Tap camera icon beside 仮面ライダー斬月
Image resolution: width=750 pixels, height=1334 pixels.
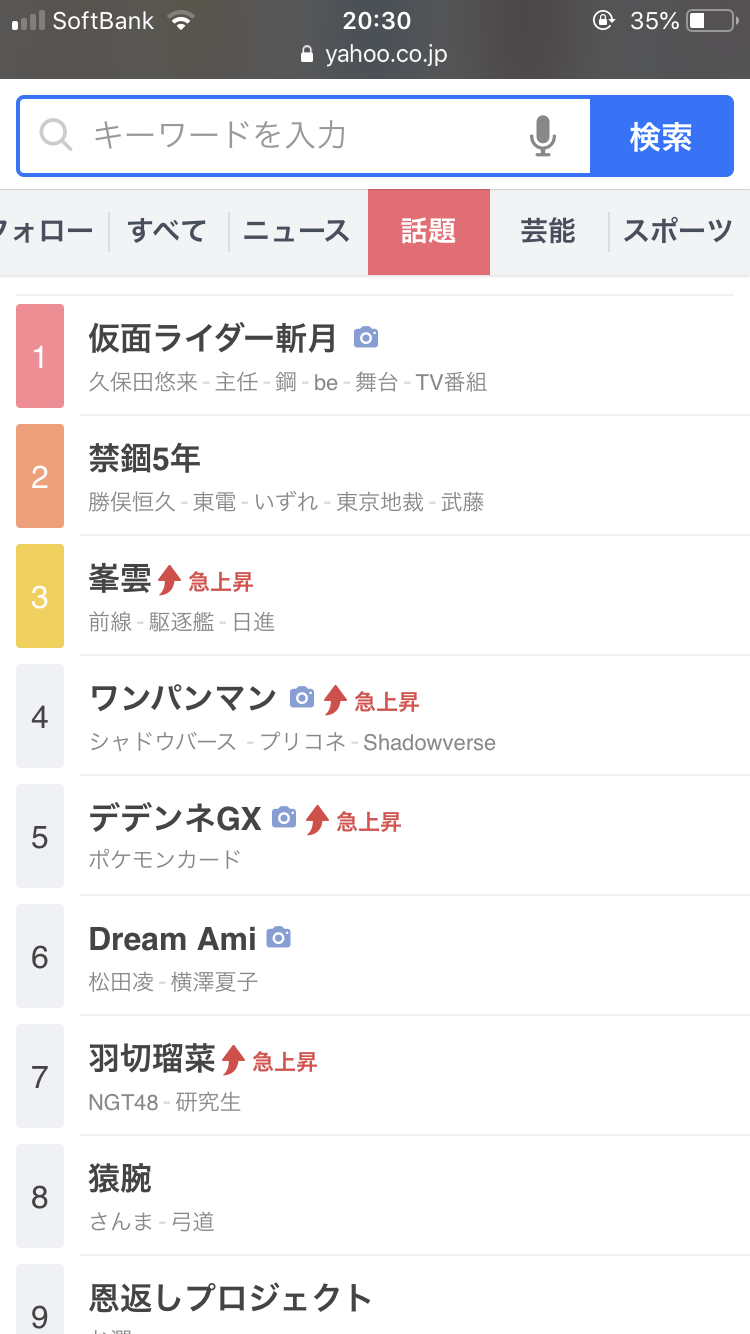(366, 338)
